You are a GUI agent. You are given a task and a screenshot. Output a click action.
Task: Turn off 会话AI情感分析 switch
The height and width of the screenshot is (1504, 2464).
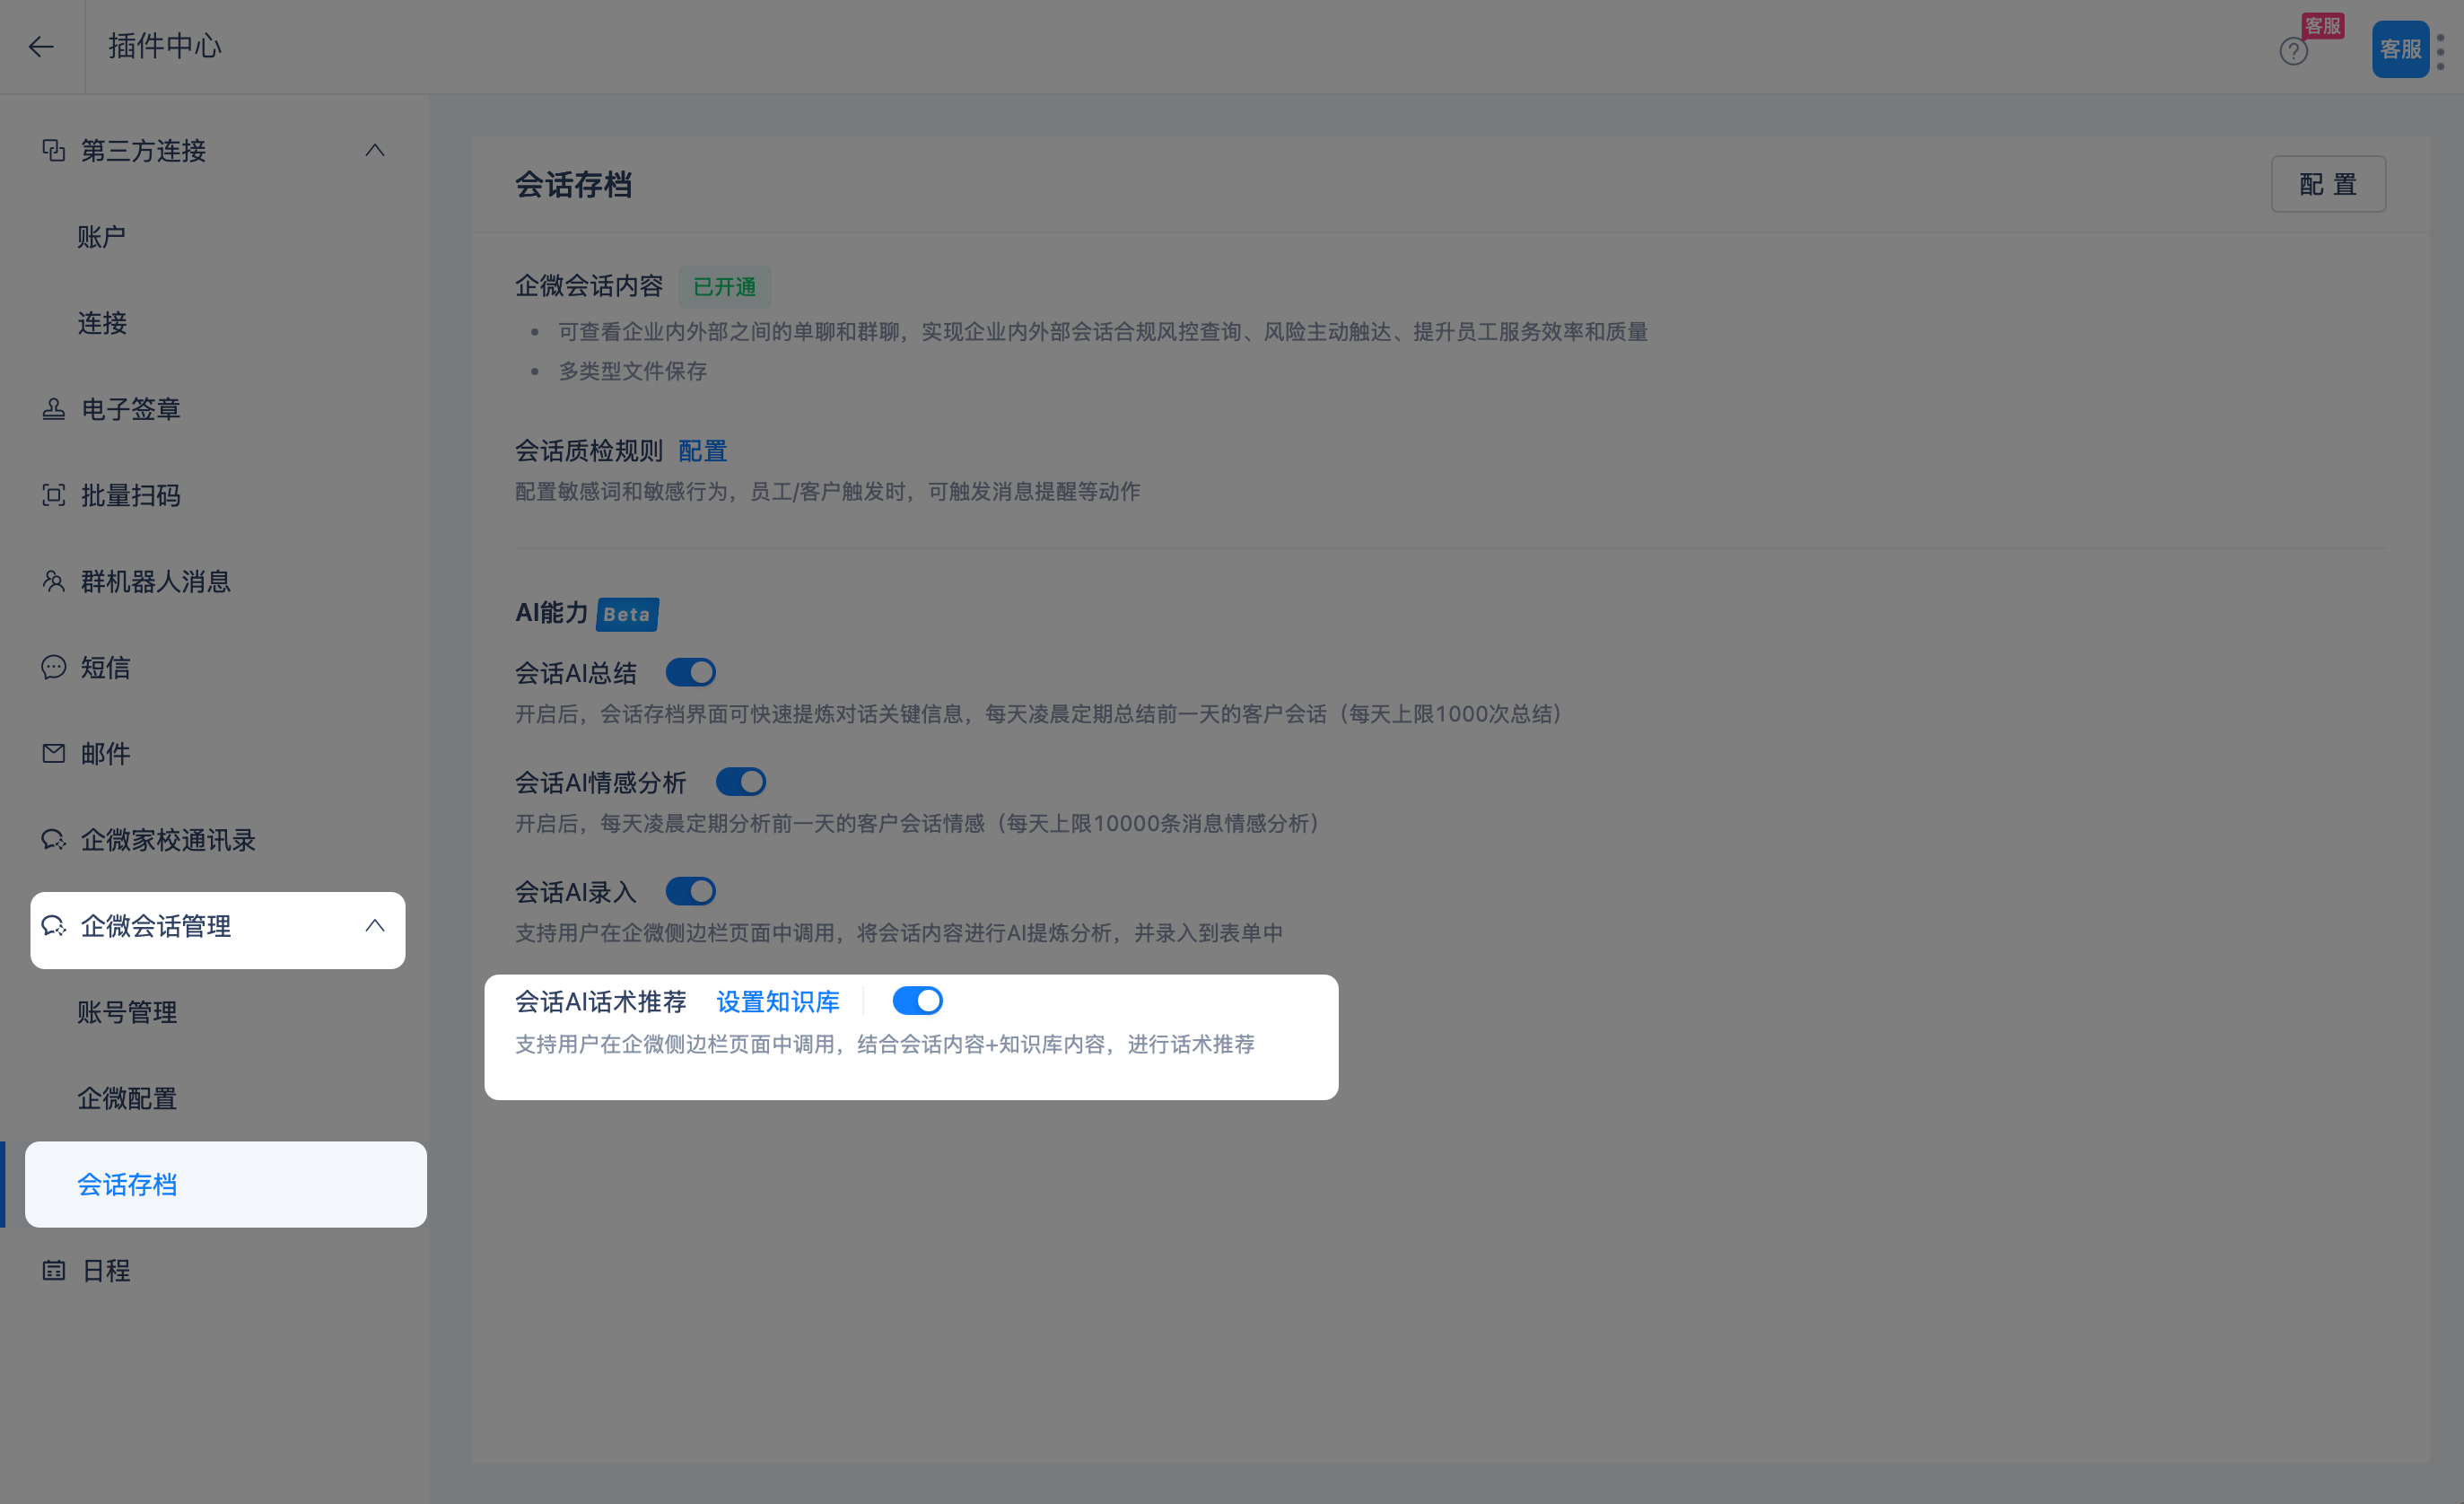pyautogui.click(x=741, y=782)
